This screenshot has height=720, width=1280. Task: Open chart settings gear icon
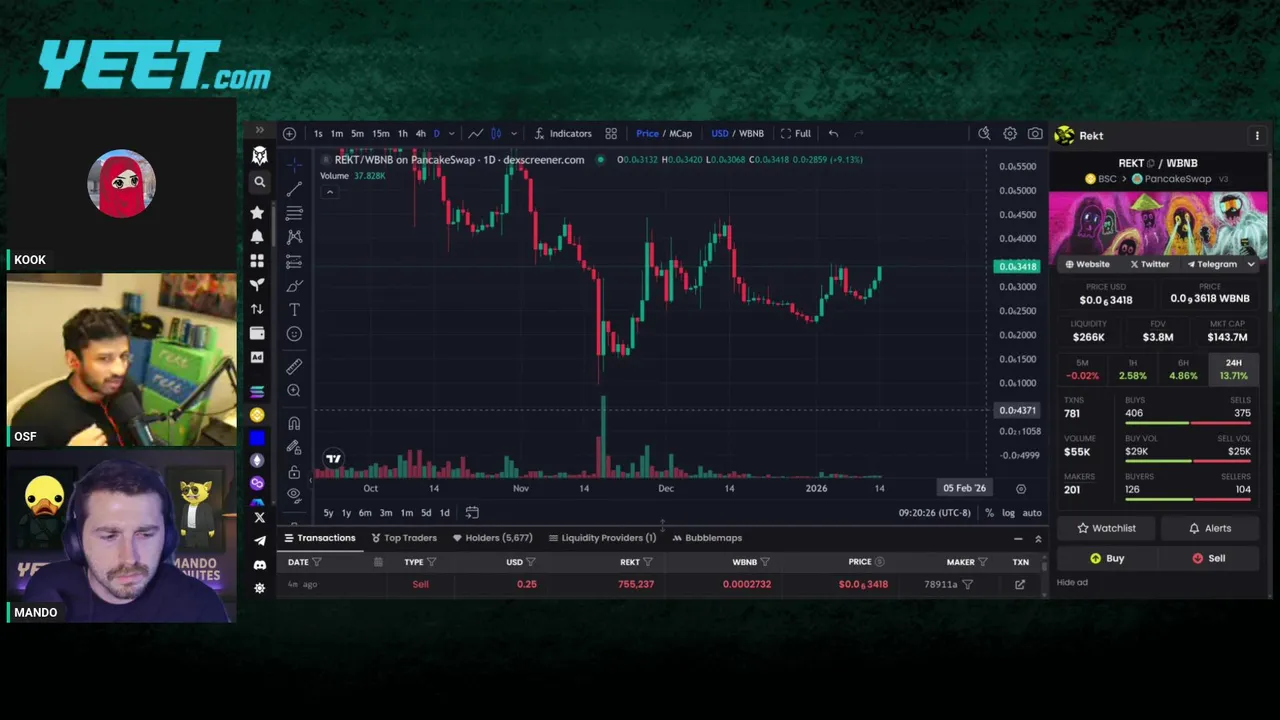pyautogui.click(x=1010, y=133)
